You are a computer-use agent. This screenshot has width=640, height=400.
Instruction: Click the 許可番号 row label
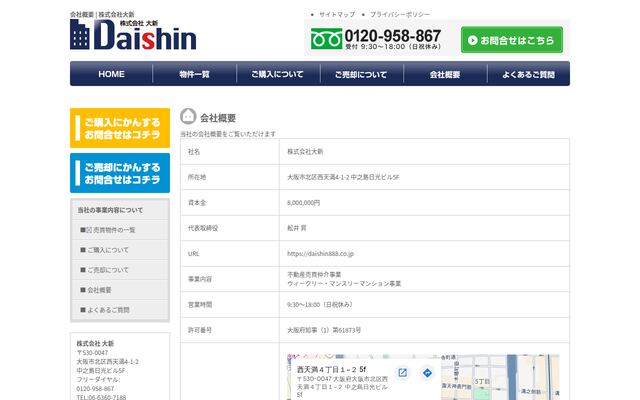pyautogui.click(x=200, y=330)
